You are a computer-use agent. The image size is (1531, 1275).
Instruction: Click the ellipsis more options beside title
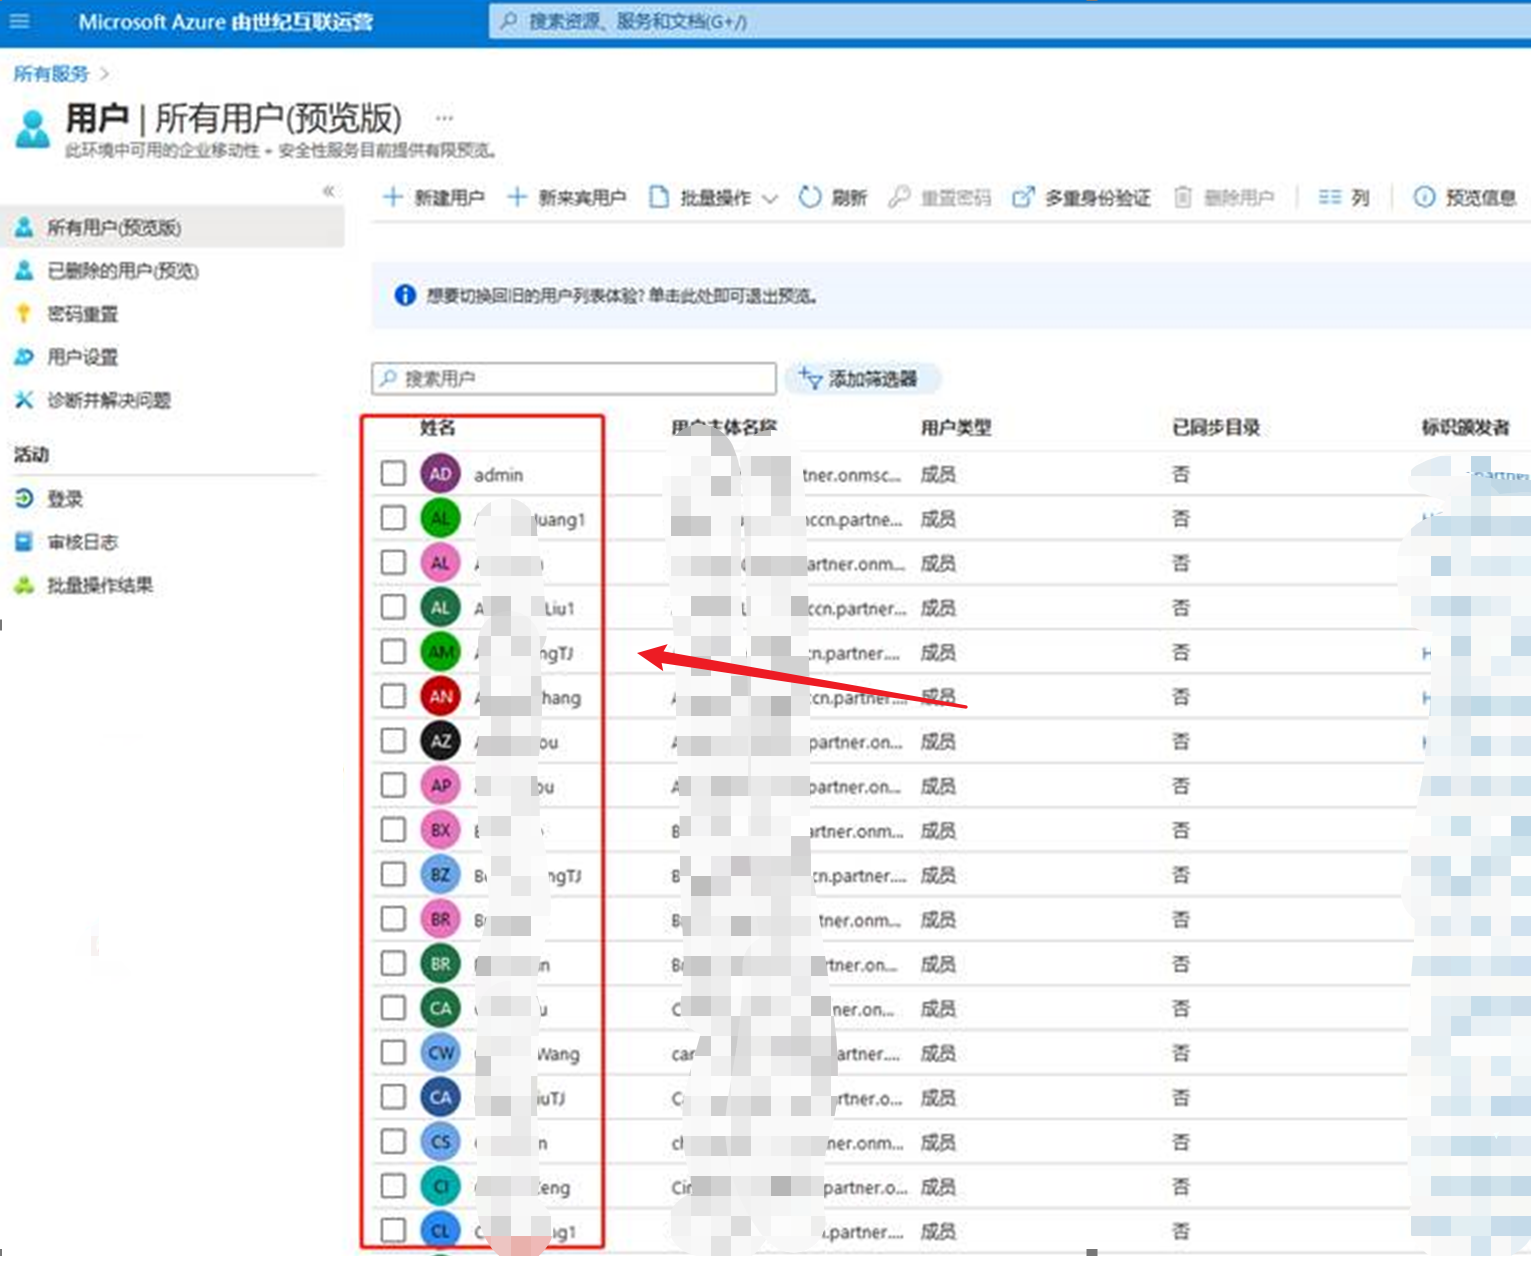click(x=444, y=118)
